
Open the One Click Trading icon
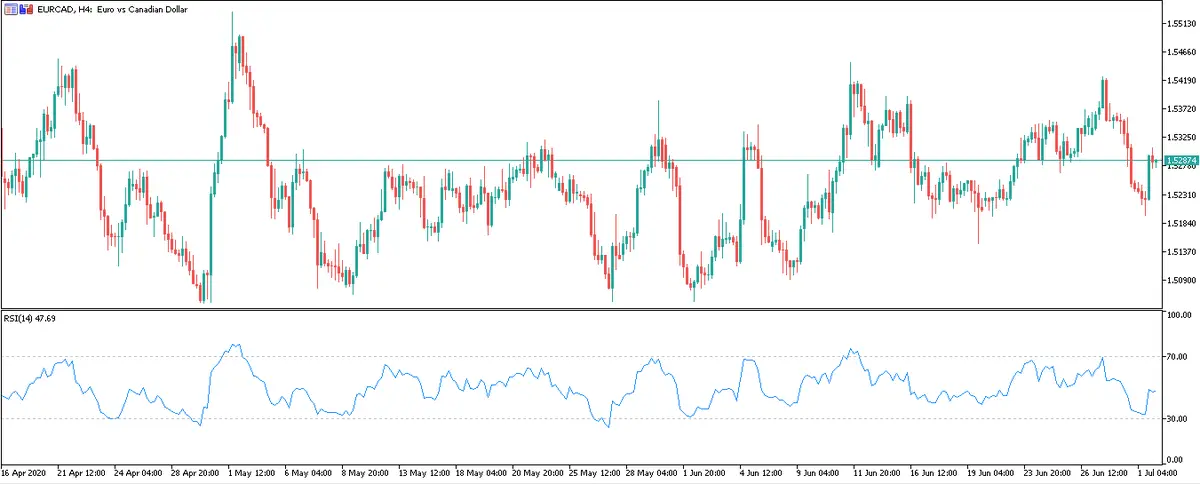26,8
